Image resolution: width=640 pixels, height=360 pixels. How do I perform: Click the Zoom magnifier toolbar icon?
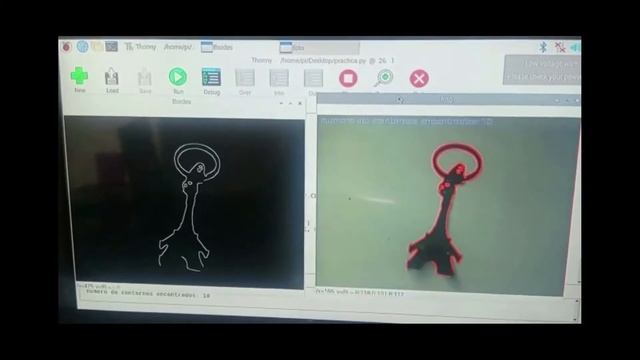pos(384,78)
